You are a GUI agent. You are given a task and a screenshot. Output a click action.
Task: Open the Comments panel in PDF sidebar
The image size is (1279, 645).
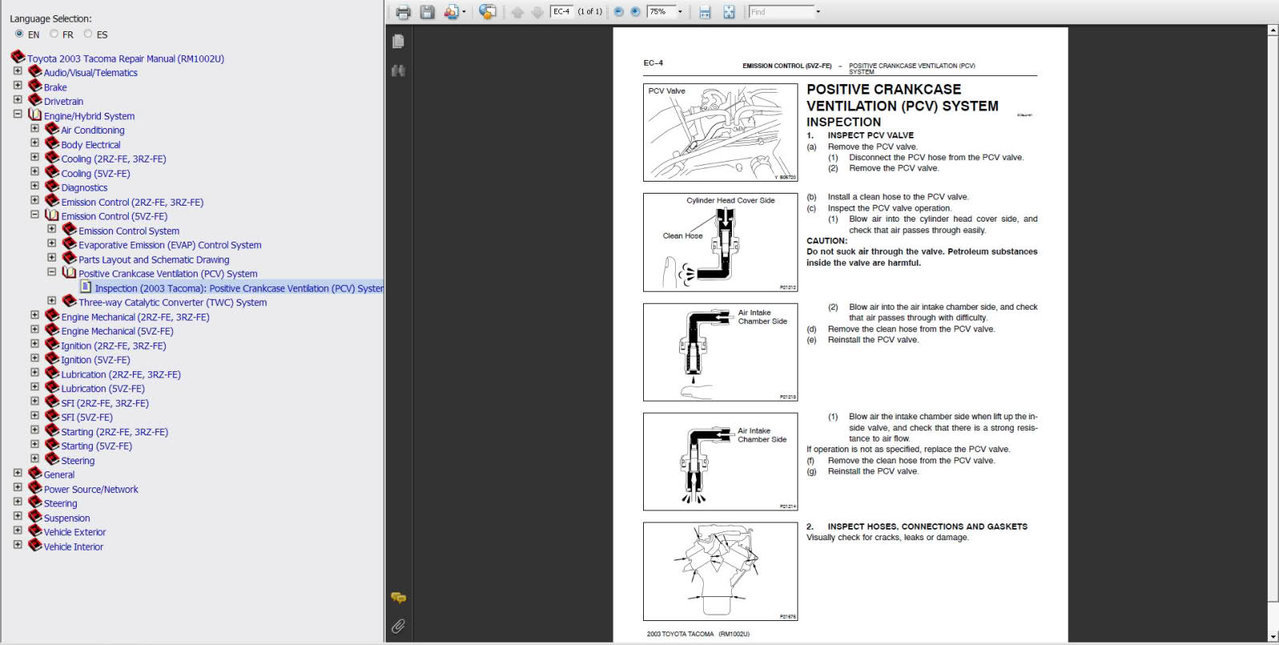click(x=398, y=597)
